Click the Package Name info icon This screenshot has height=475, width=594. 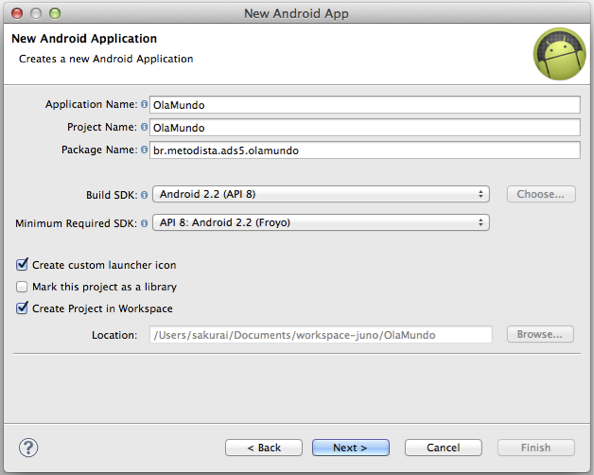144,150
